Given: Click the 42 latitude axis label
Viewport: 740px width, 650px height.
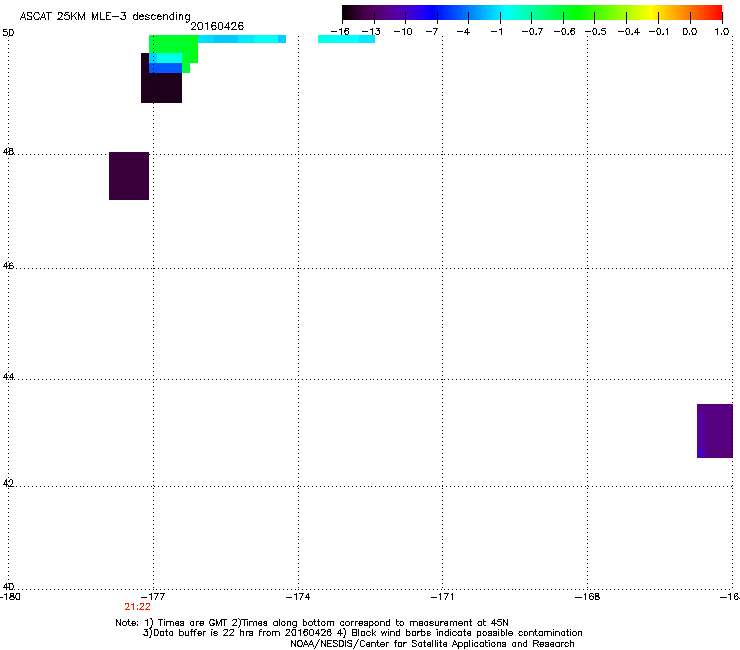Looking at the screenshot, I should point(8,483).
